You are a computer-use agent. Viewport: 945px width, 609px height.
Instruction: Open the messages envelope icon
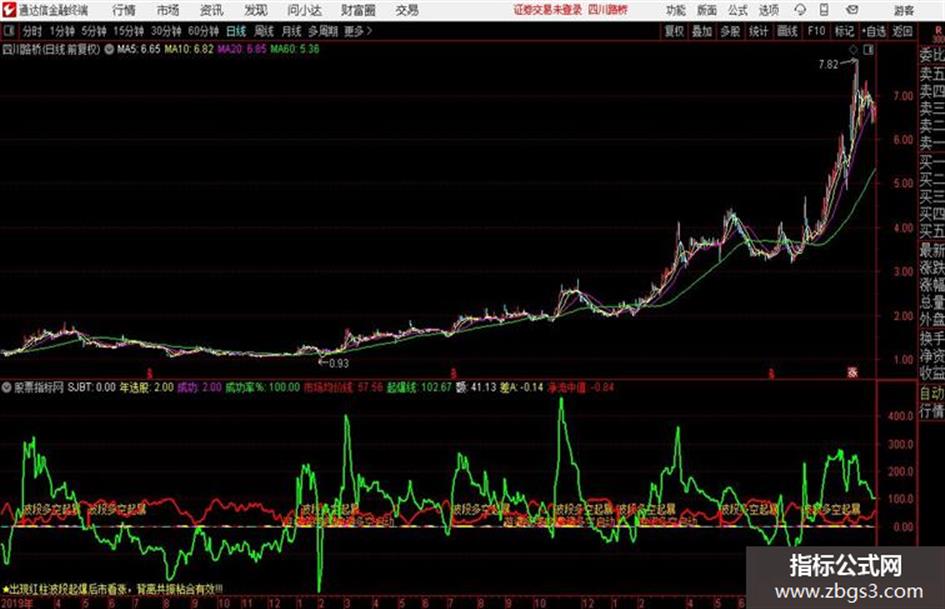(x=852, y=10)
